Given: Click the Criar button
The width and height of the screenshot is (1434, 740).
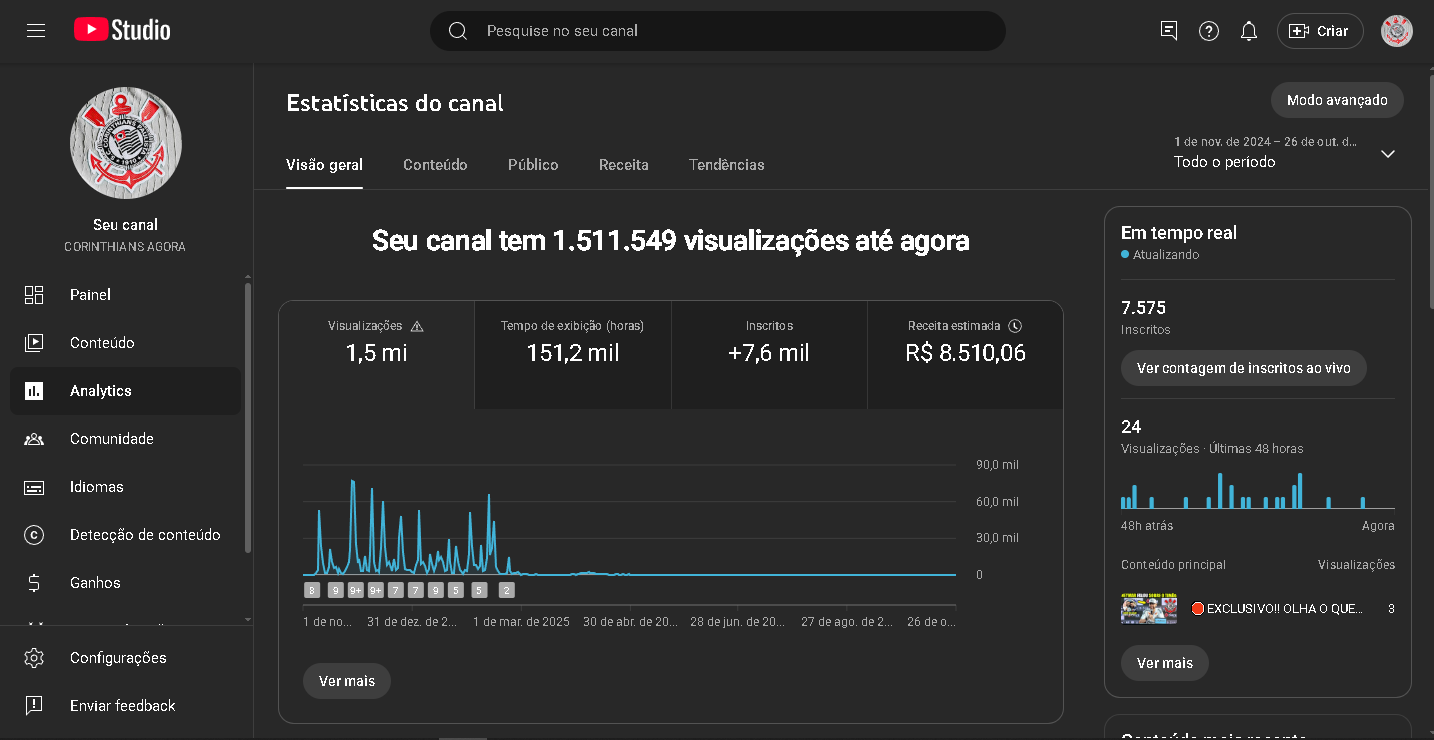Looking at the screenshot, I should 1320,31.
